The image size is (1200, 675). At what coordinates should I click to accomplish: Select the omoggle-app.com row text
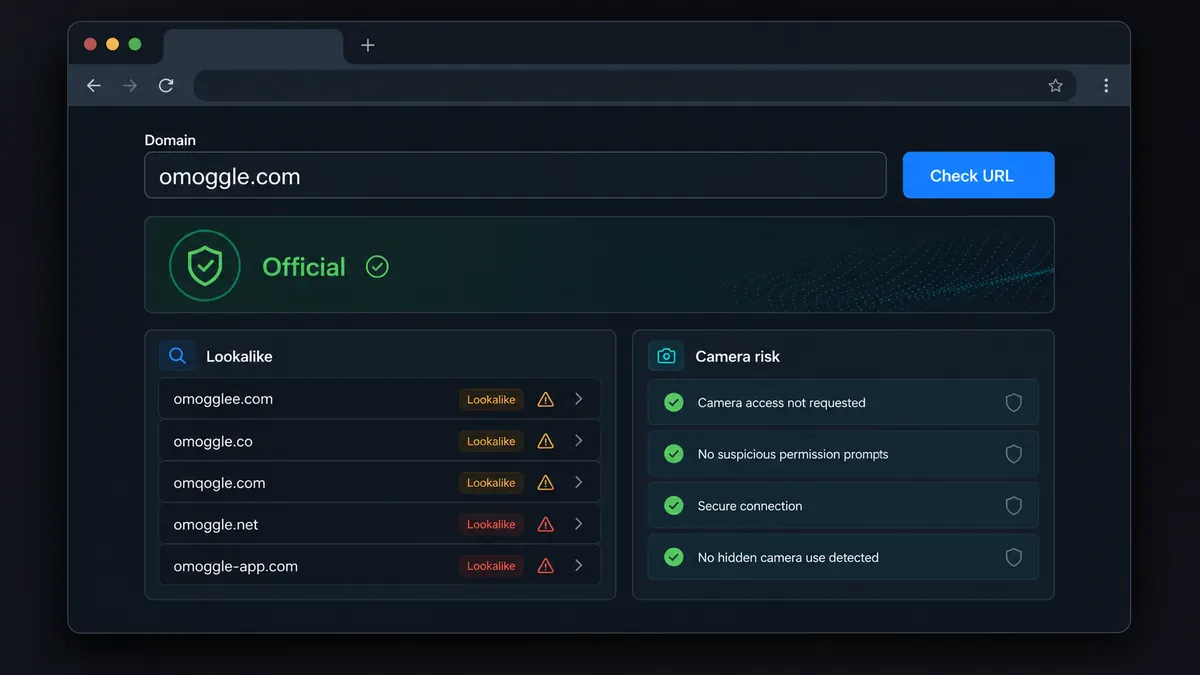coord(235,566)
